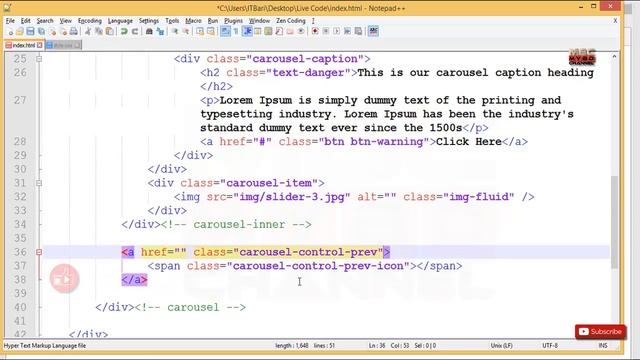Open the Settings menu
The image size is (640, 360).
coord(149,20)
